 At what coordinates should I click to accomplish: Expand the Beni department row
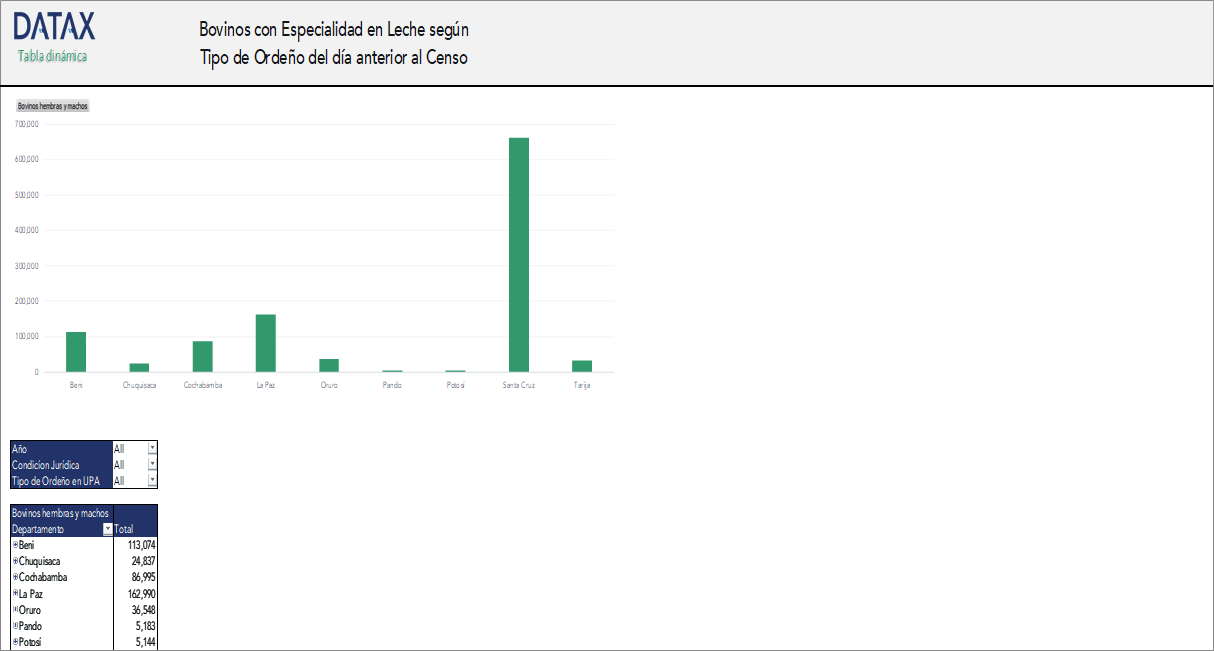14,544
